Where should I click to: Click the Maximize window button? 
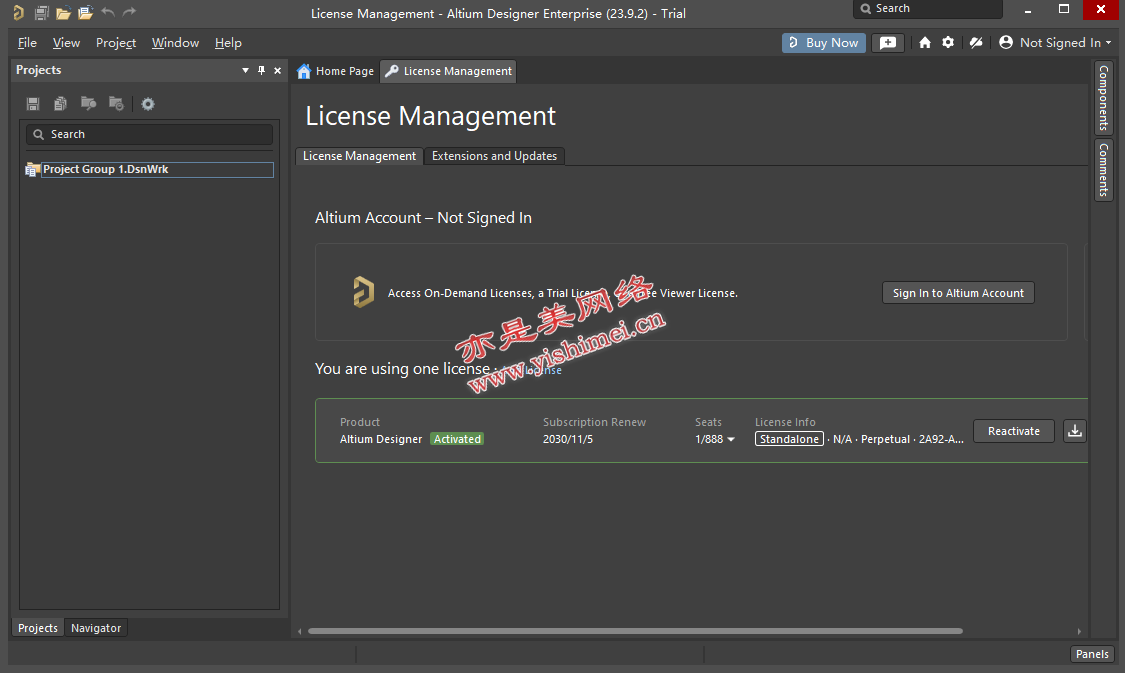1064,9
